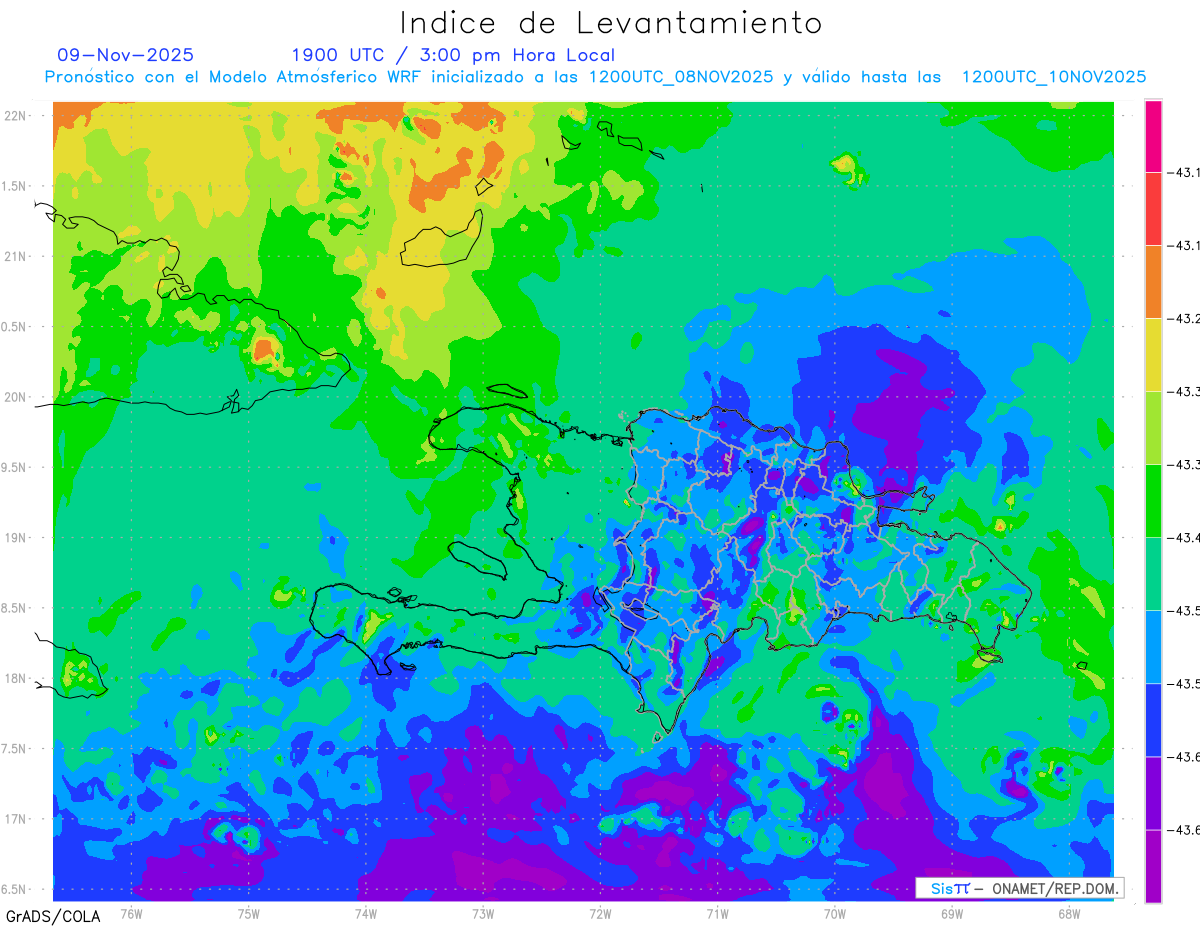Click the '-43.2' legend value
This screenshot has width=1200, height=927.
(1185, 319)
